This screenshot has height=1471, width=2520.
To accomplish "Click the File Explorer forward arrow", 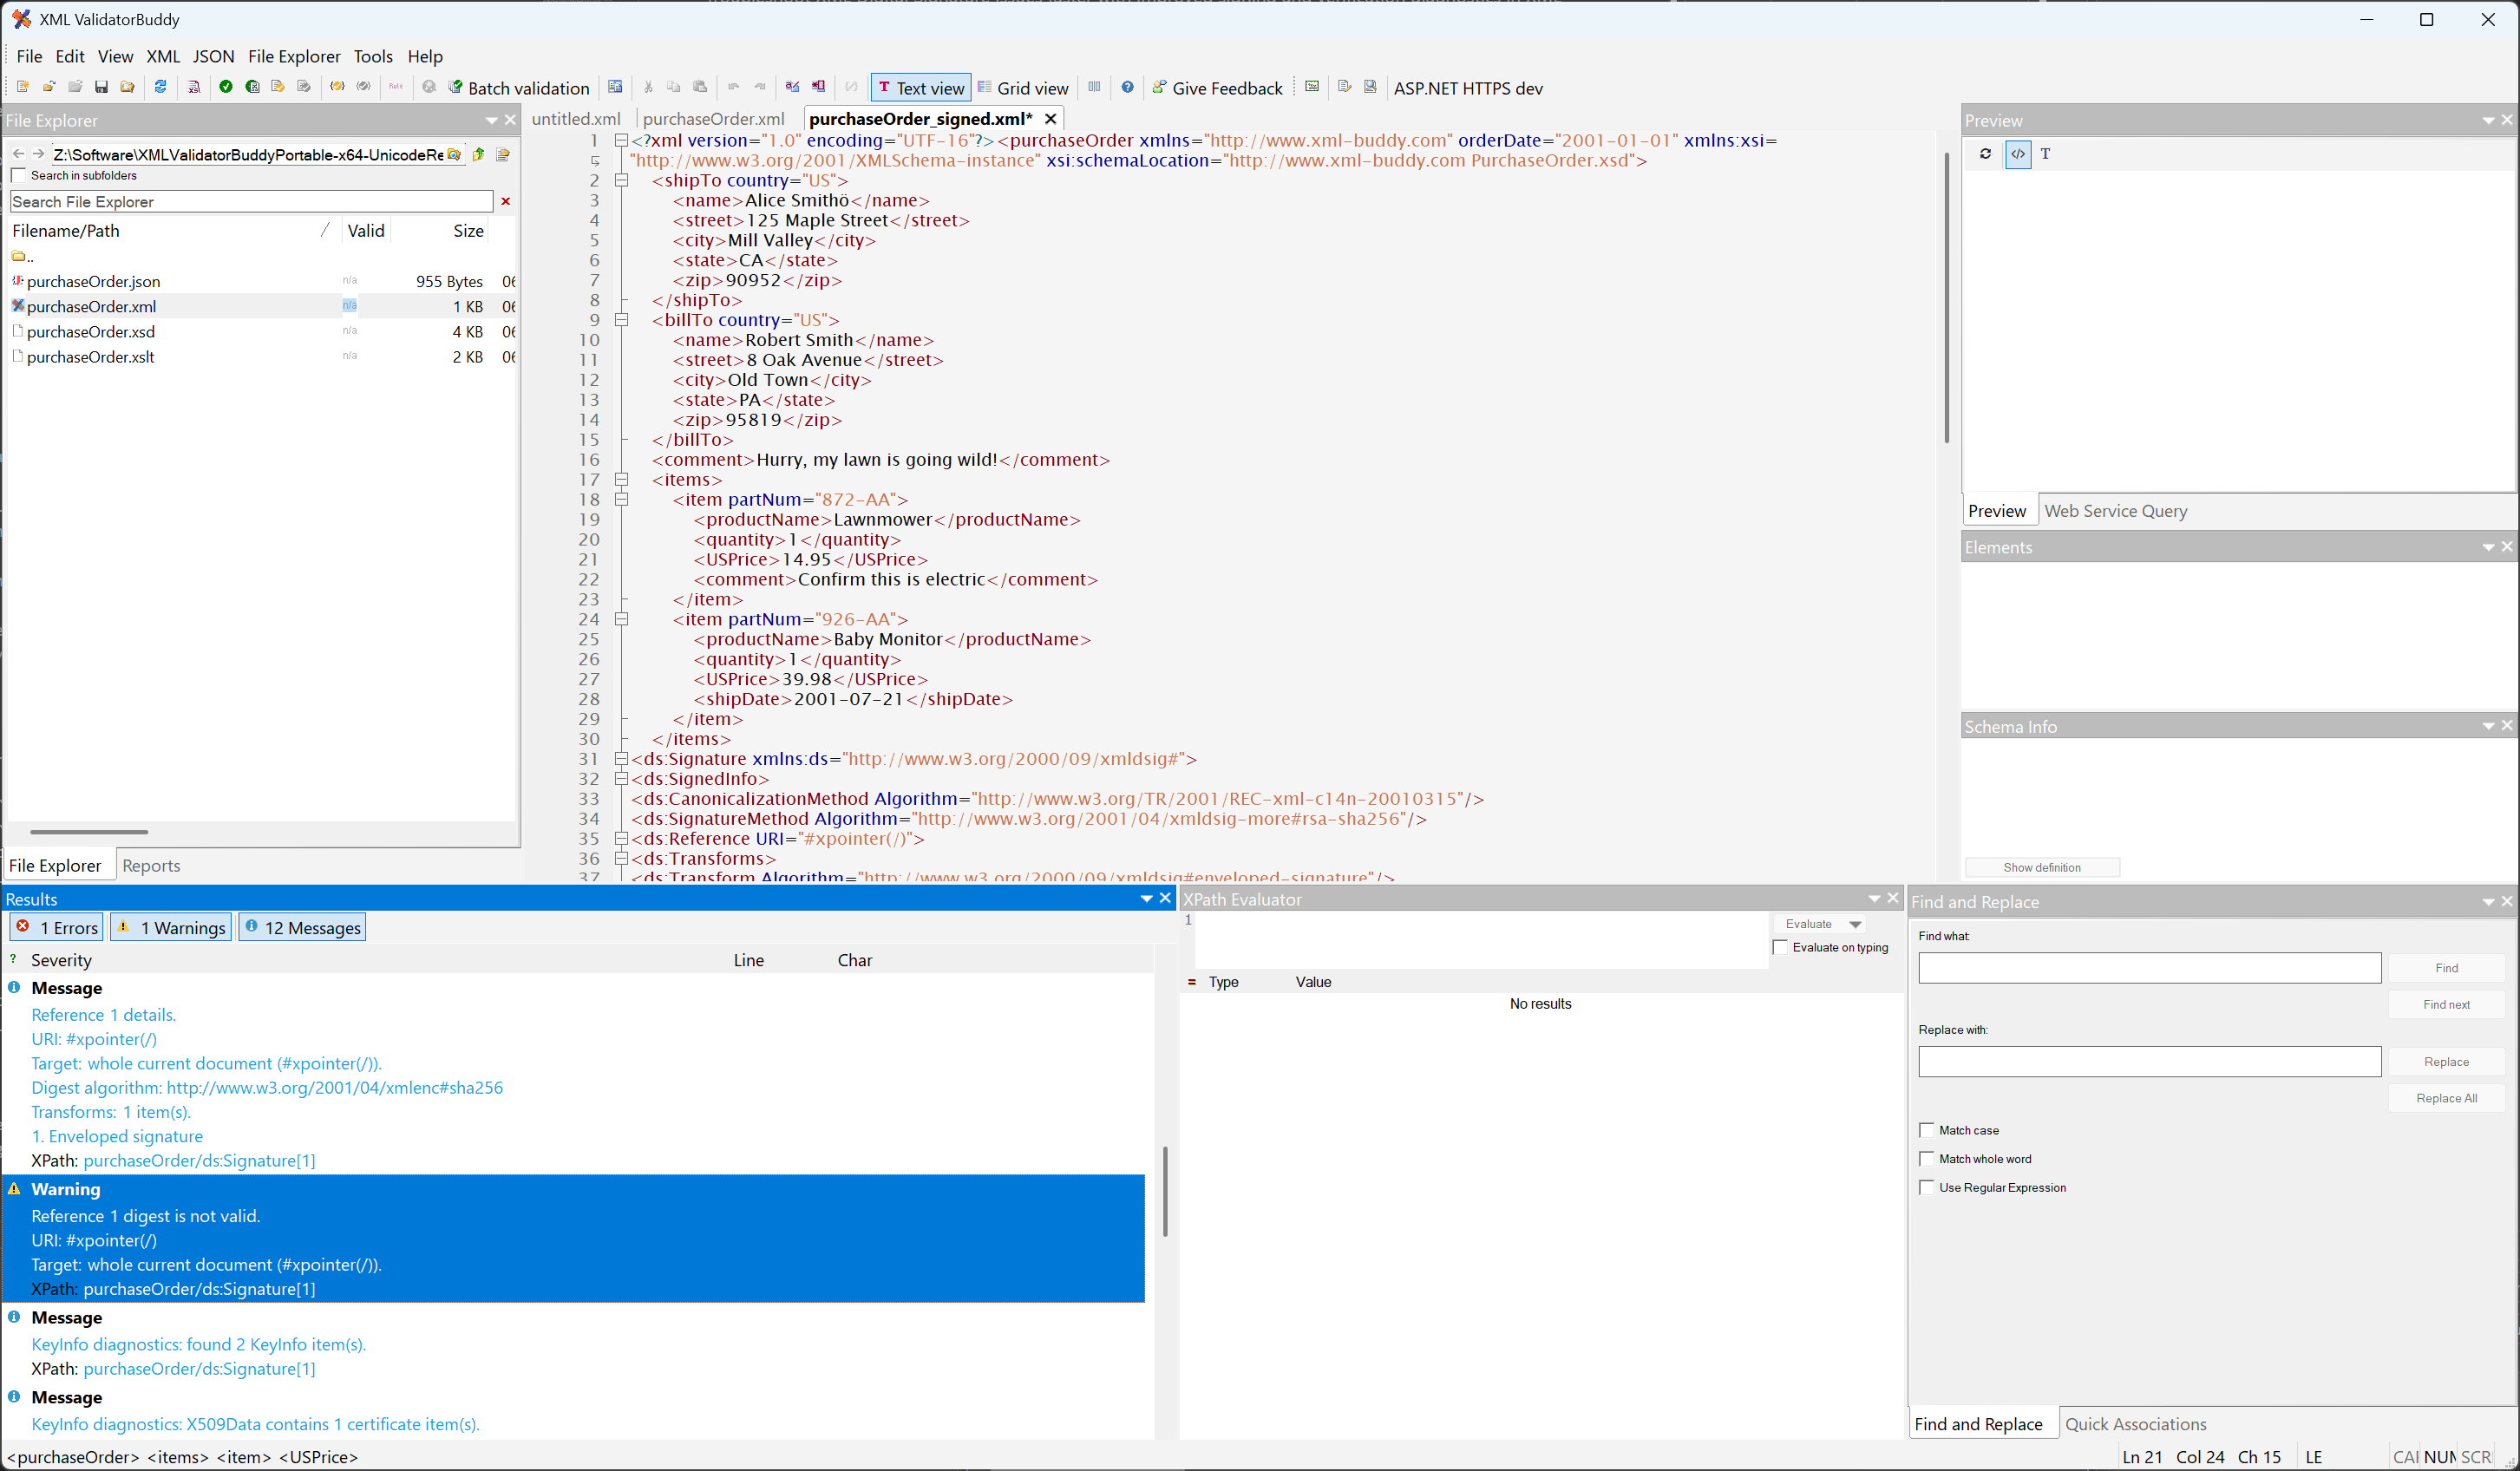I will click(38, 154).
